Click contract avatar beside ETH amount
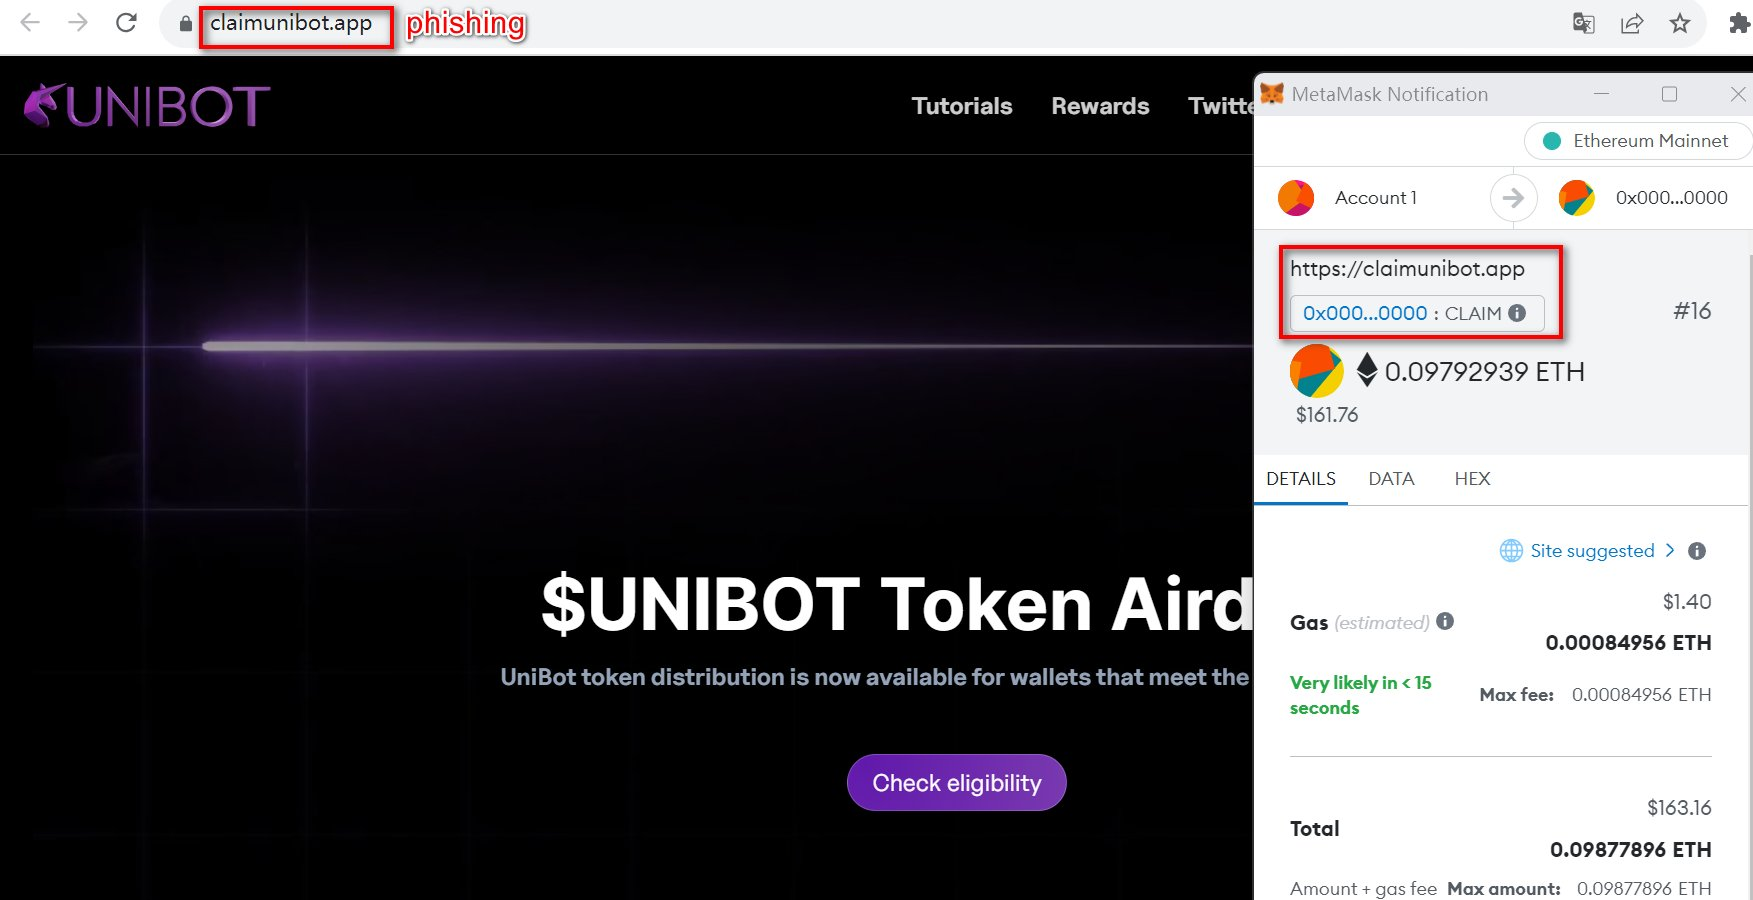The height and width of the screenshot is (900, 1753). coord(1316,371)
